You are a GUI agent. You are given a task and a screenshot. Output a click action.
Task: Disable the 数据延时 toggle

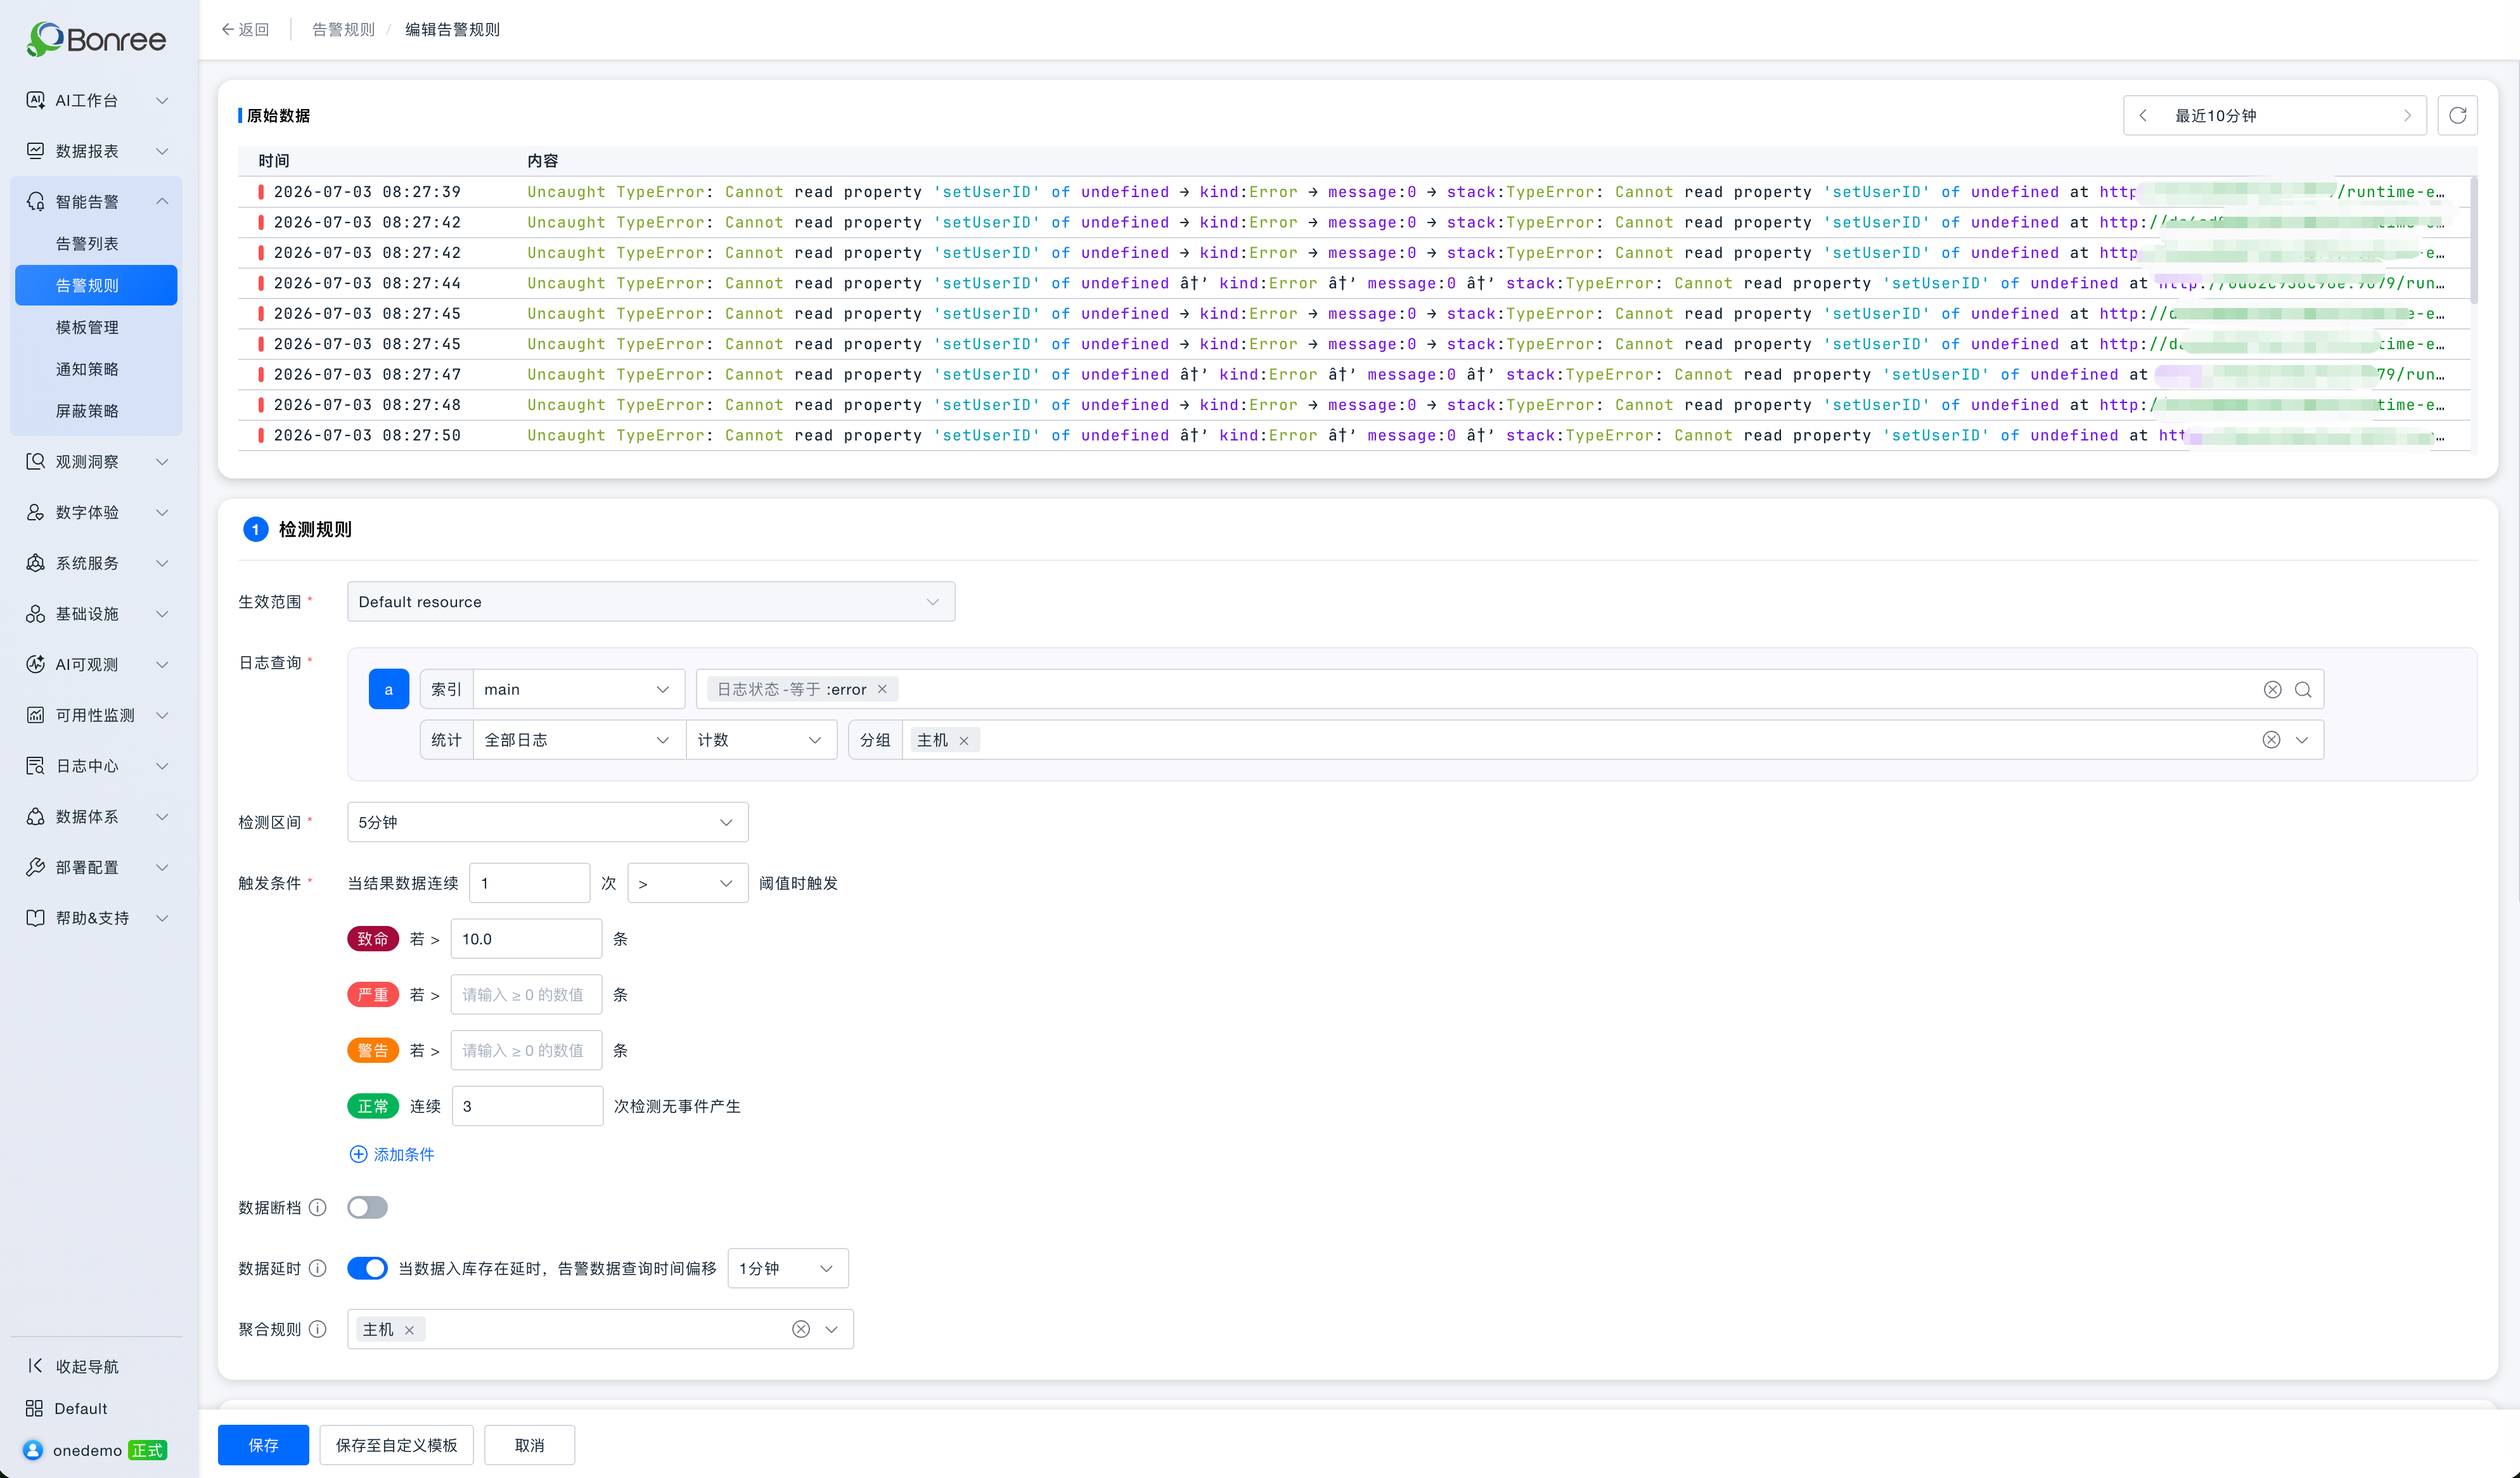click(367, 1268)
